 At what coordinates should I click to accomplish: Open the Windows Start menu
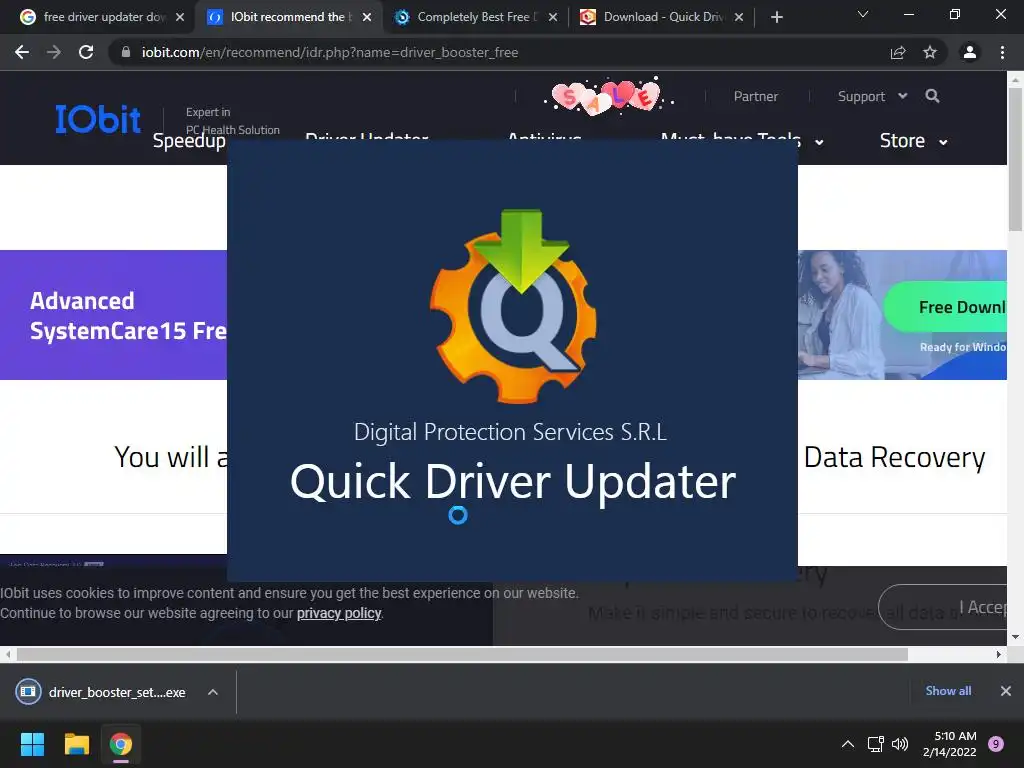[x=32, y=744]
